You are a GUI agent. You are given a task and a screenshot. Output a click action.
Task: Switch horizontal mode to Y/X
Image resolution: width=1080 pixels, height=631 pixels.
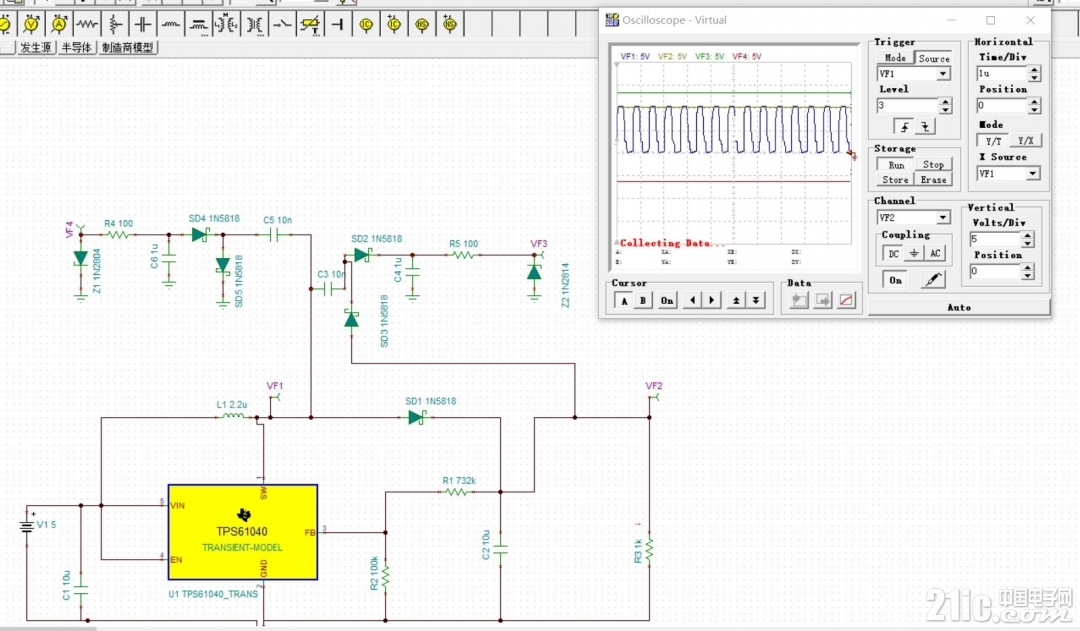click(x=1026, y=141)
